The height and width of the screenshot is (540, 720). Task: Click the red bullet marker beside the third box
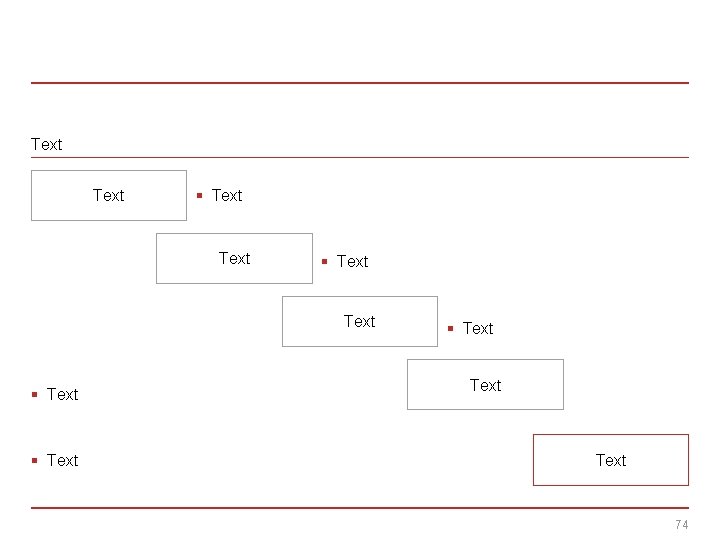(x=450, y=328)
